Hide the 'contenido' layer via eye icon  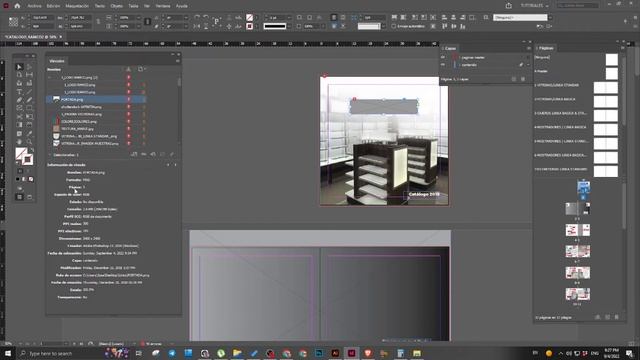[443, 65]
